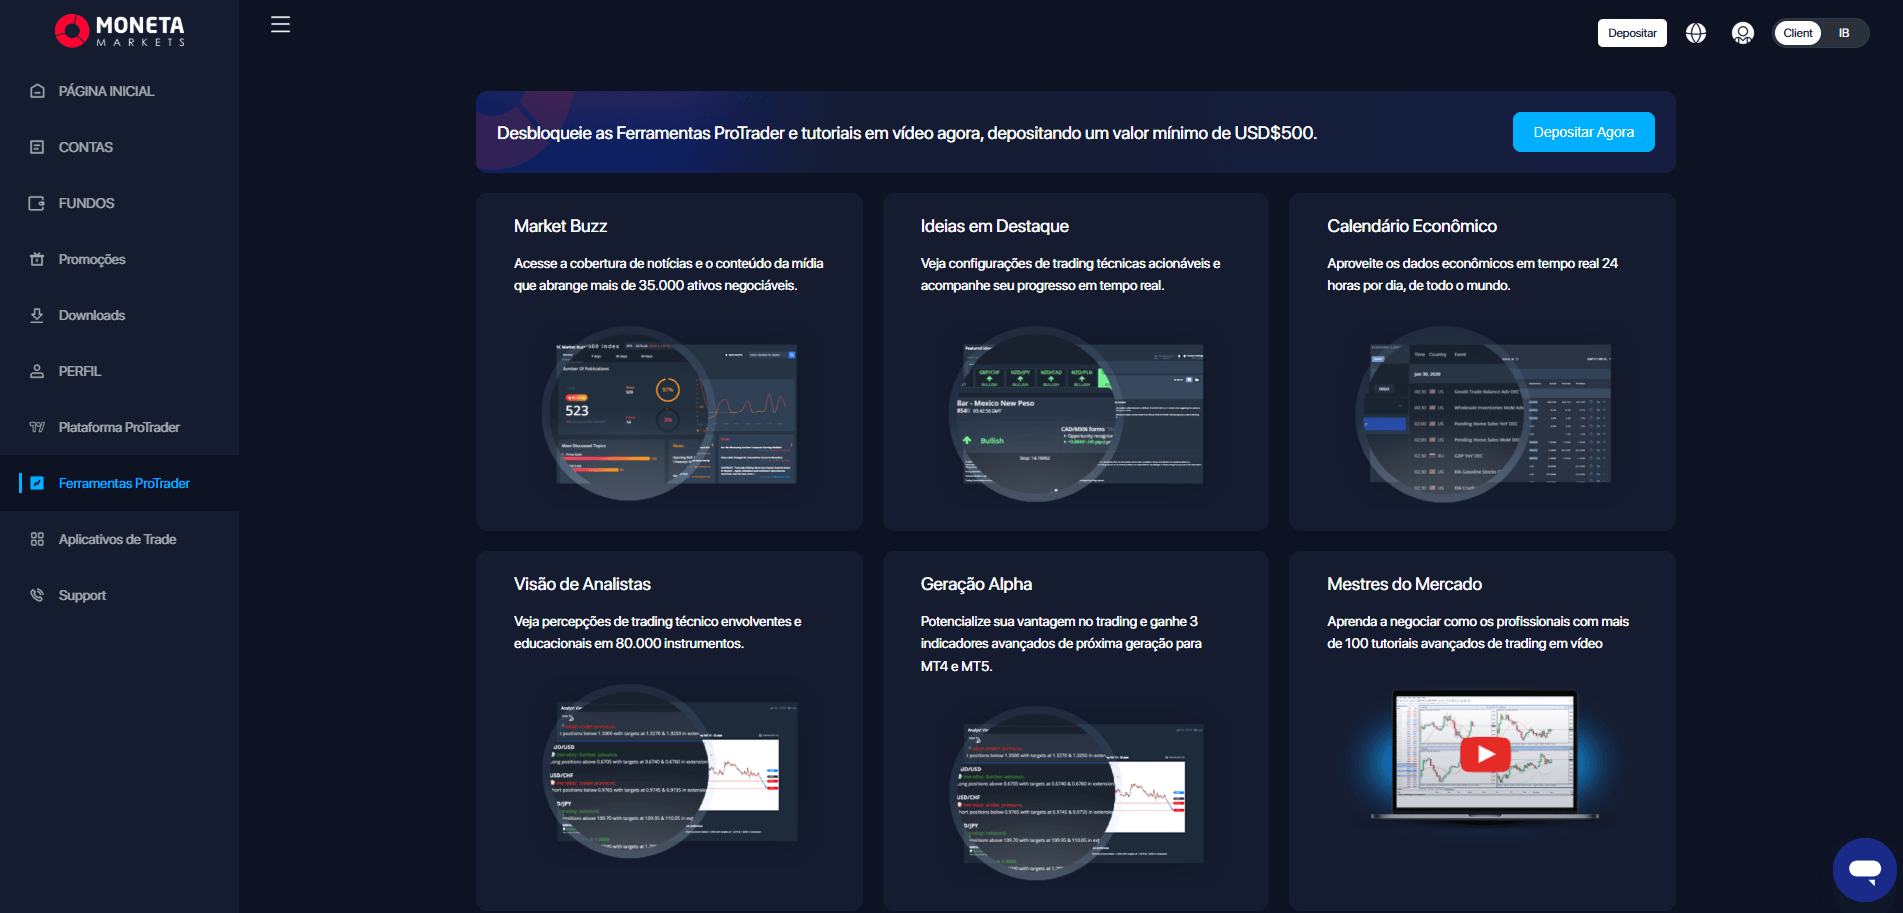Click the grid icon beside Aplicativos de Trade
Screen dimensions: 1903x913
[37, 539]
